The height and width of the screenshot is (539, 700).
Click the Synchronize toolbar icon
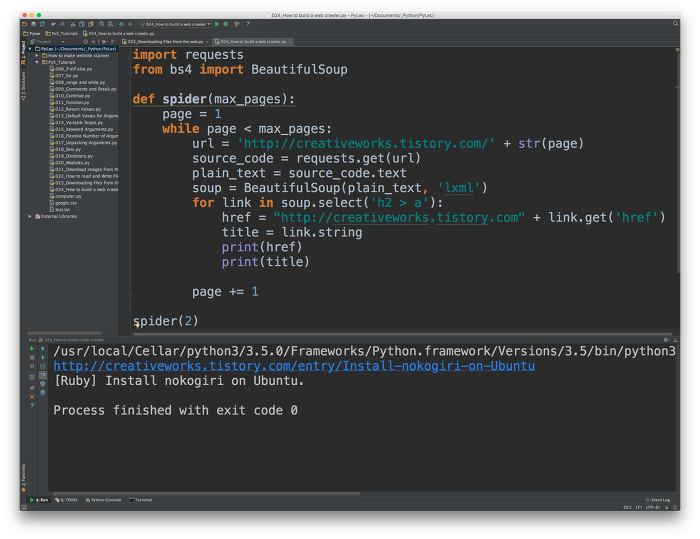pos(42,24)
